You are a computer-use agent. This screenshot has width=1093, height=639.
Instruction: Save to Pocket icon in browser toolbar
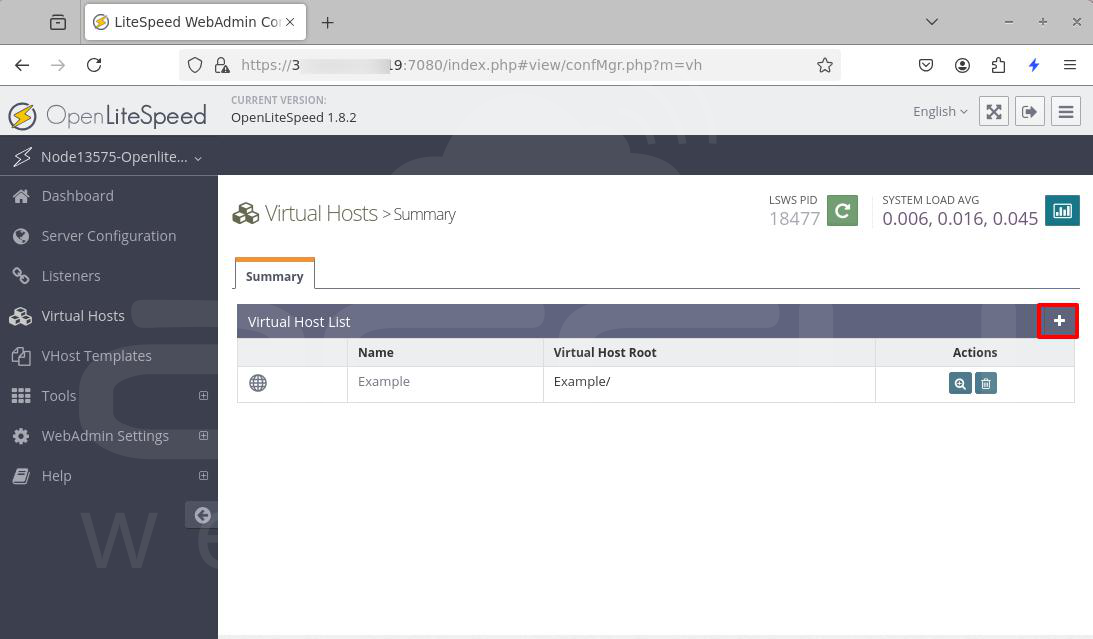(x=926, y=66)
